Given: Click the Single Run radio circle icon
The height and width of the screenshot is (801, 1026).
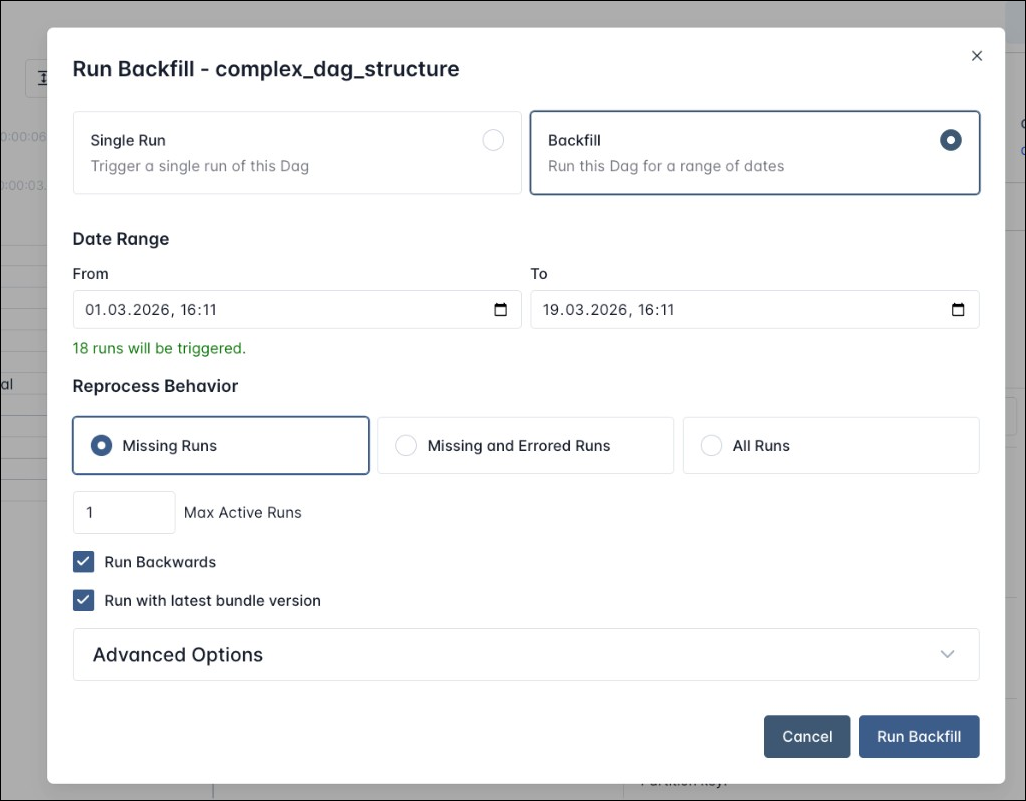Looking at the screenshot, I should coord(493,140).
